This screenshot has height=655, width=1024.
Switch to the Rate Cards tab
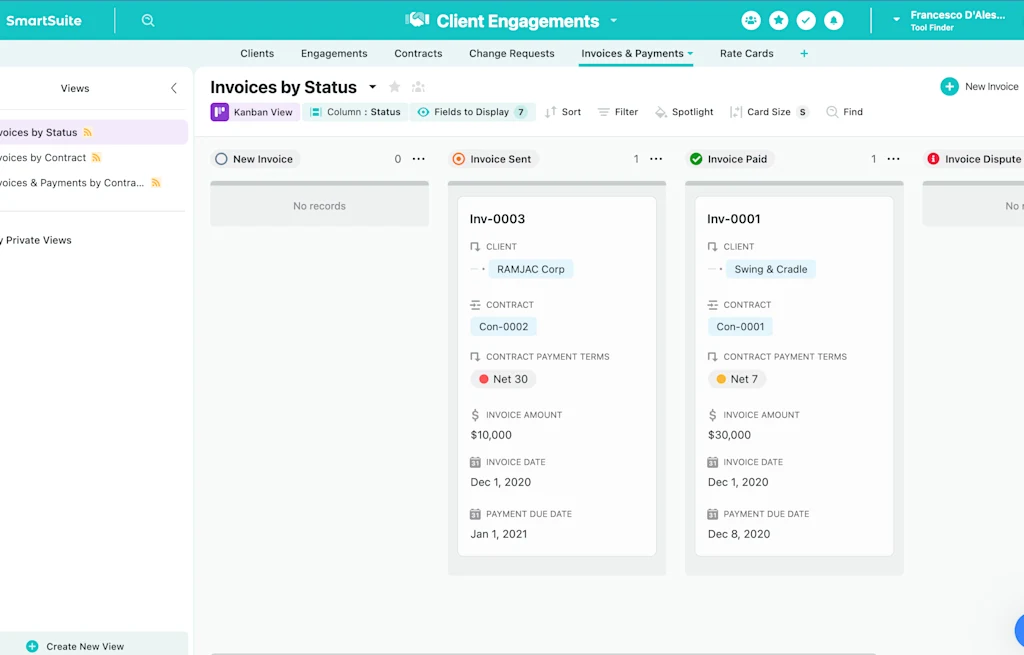pos(746,54)
